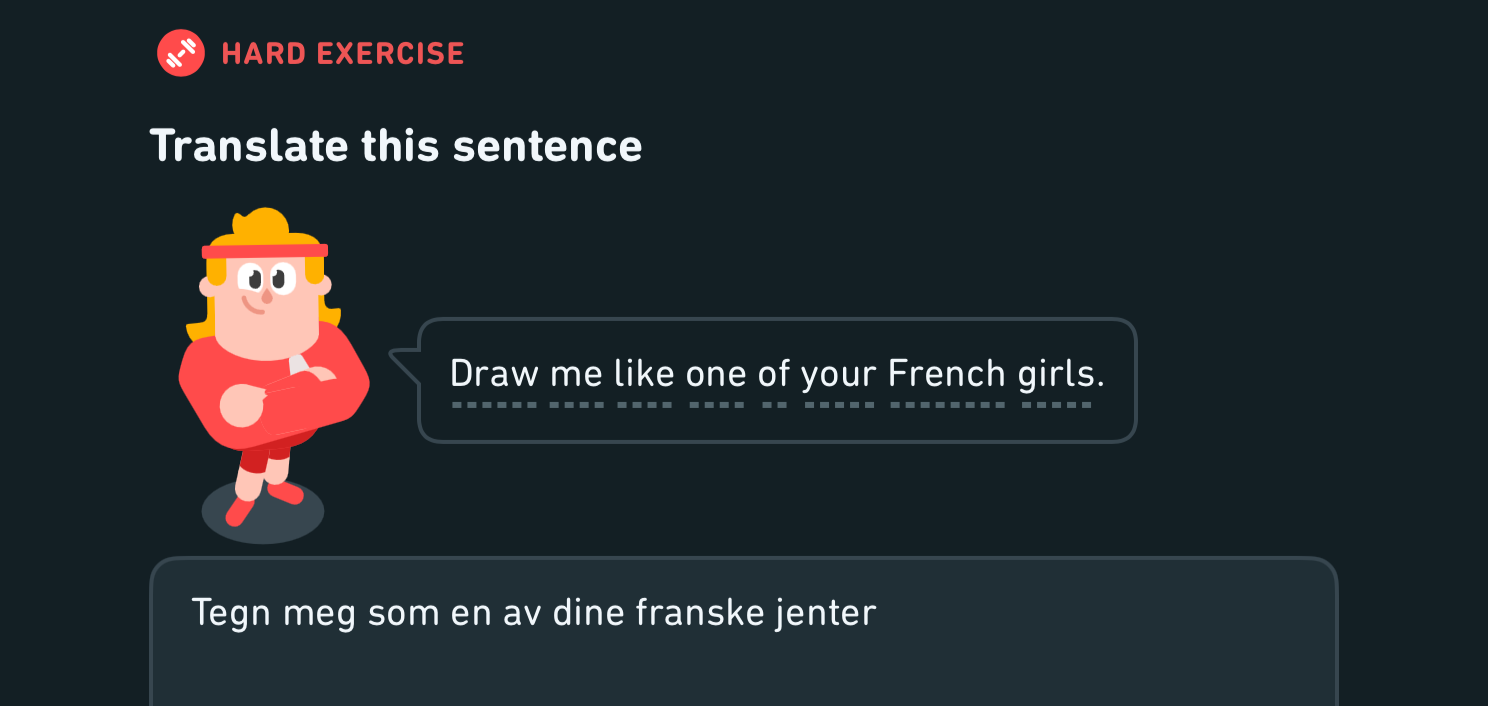Screen dimensions: 1488x706
Task: Reveal hint for the word 'like'
Action: pos(646,375)
